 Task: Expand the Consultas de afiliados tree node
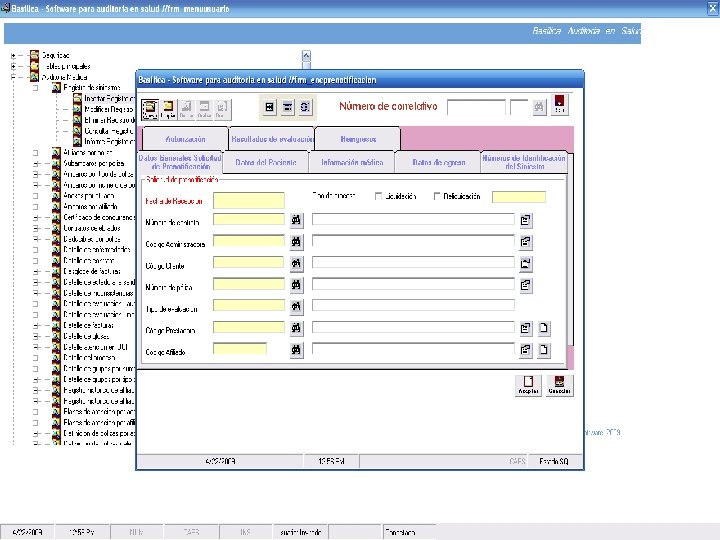35,228
